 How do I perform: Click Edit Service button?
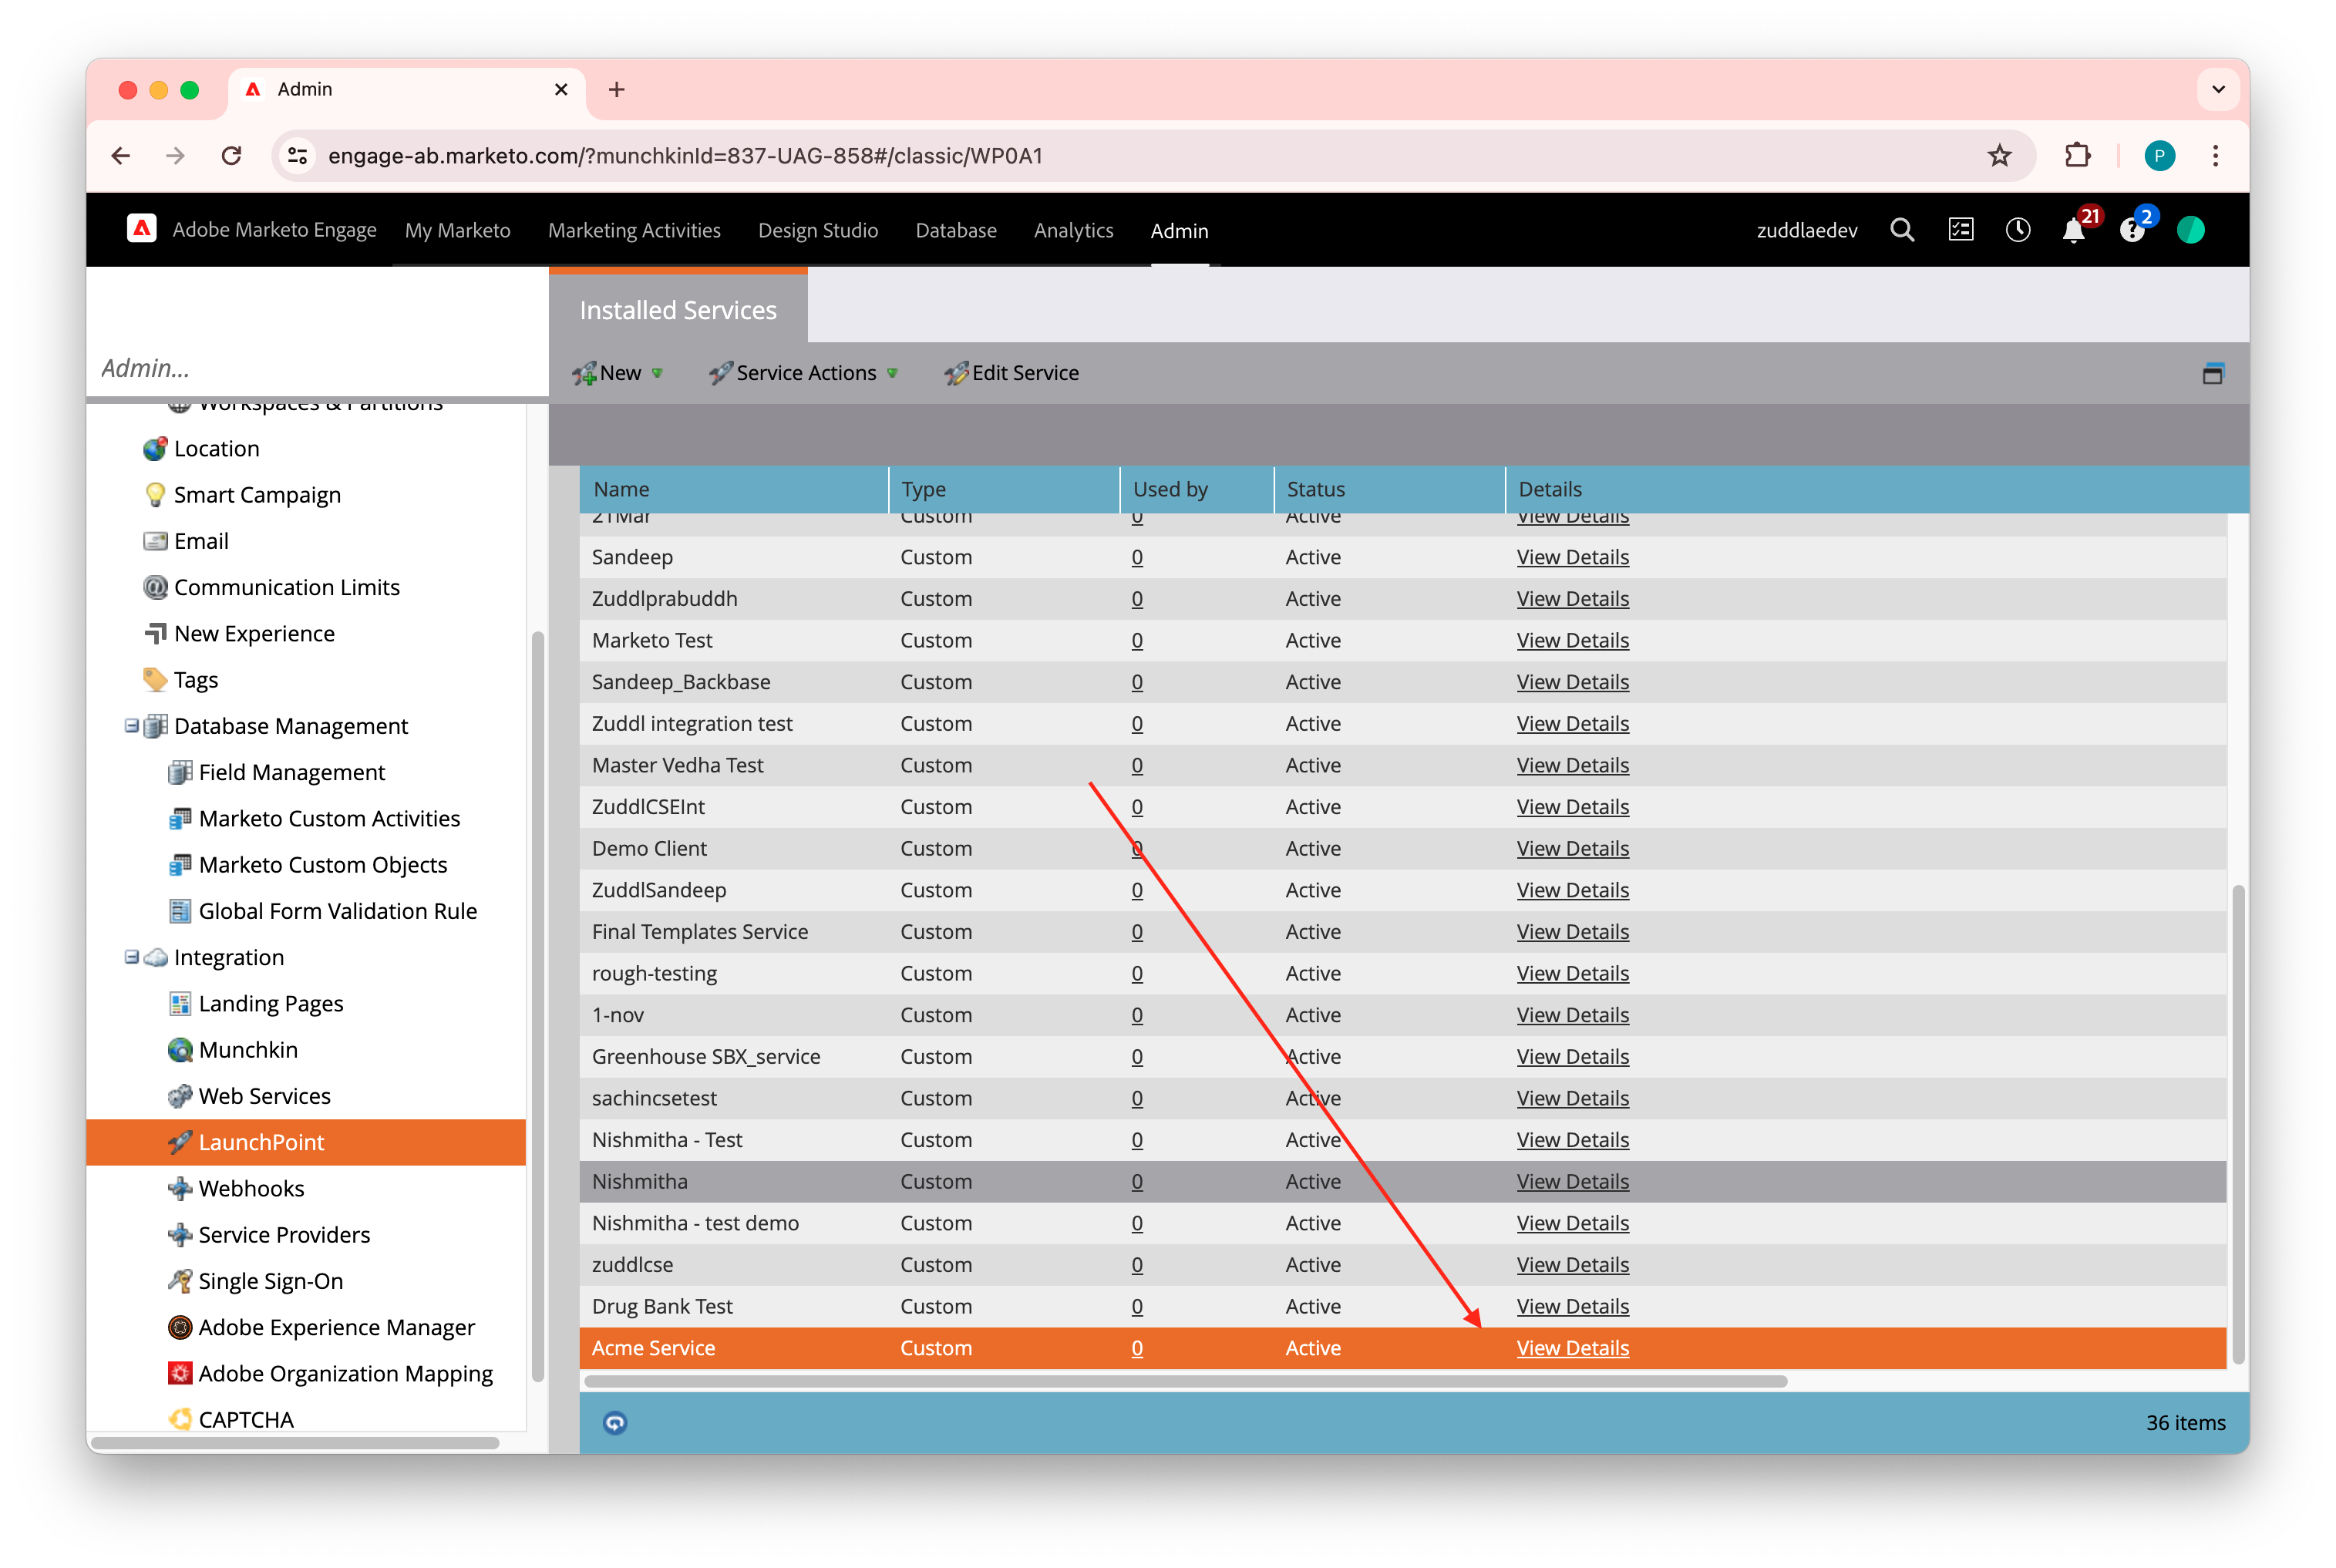point(1012,373)
